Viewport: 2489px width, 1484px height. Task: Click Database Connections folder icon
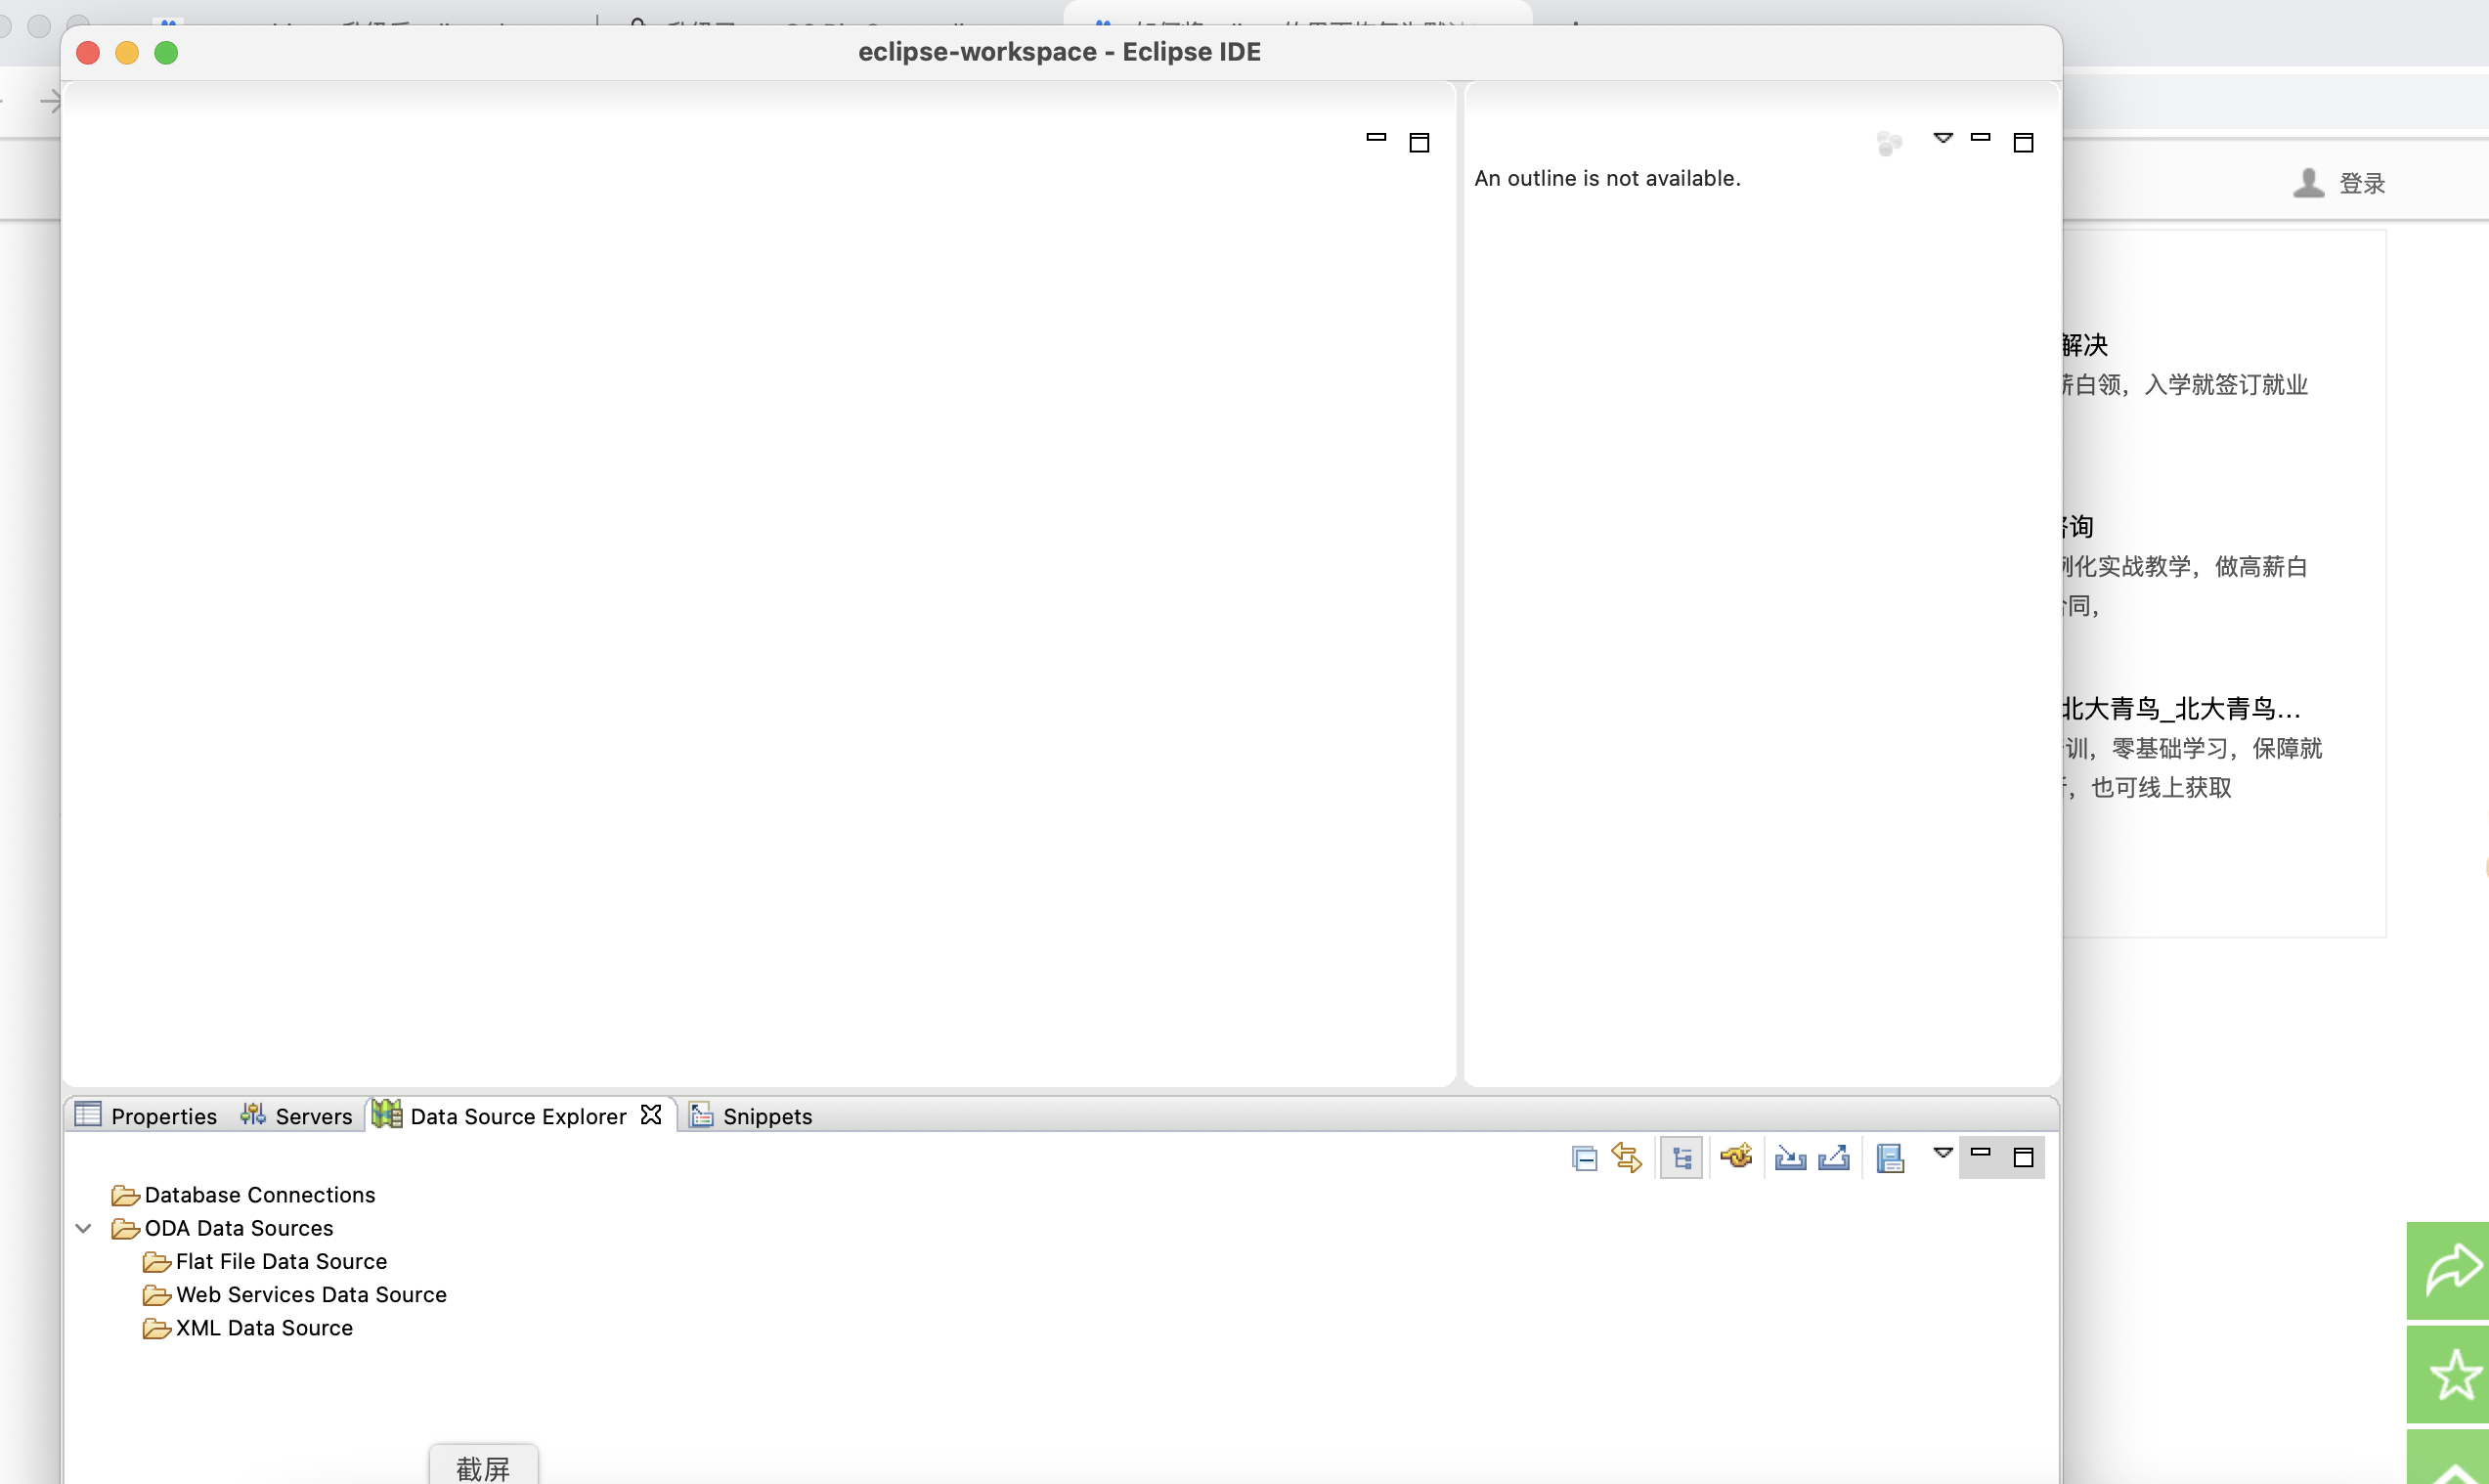pyautogui.click(x=125, y=1196)
